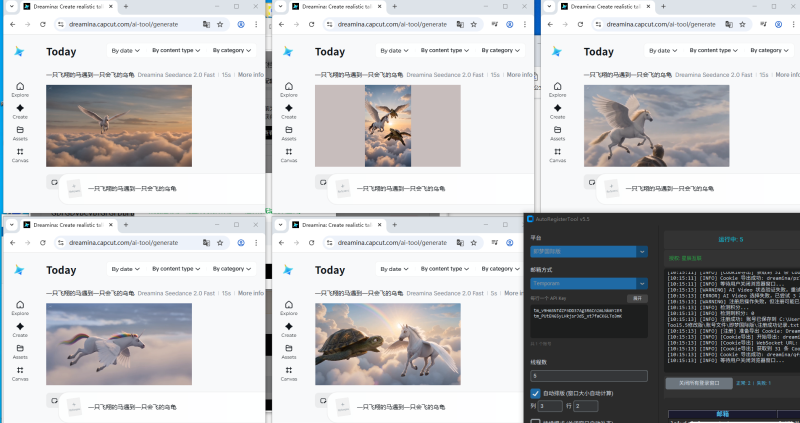This screenshot has width=800, height=423.
Task: Open profile avatar in the top-left browser window
Action: 241,24
